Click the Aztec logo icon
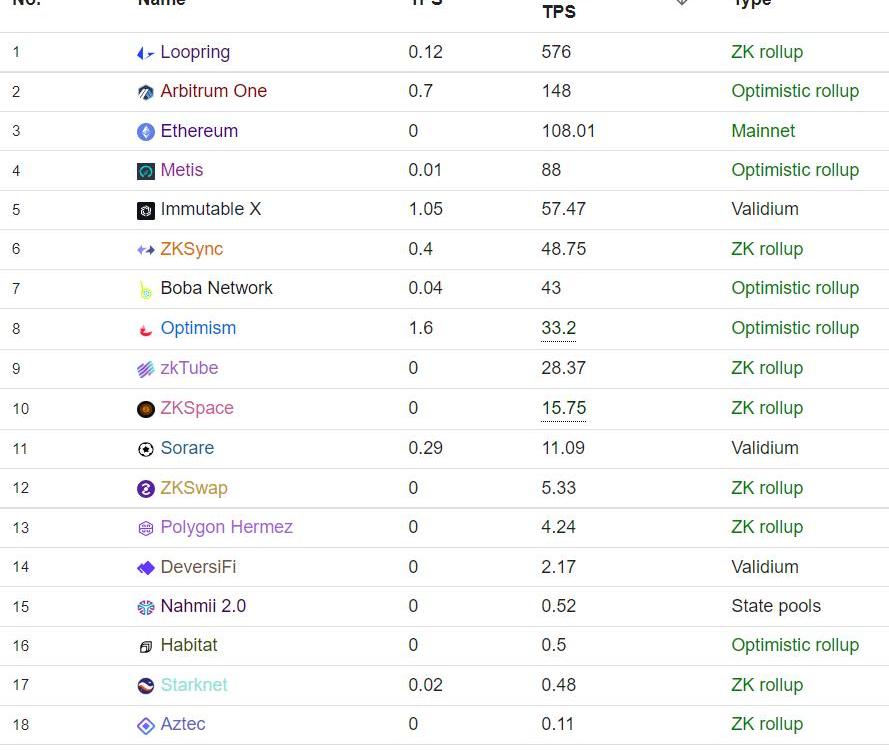Screen dimensions: 889x750 (x=146, y=725)
